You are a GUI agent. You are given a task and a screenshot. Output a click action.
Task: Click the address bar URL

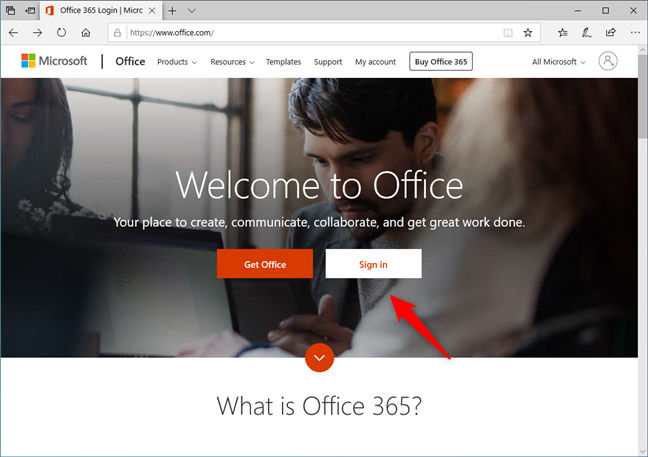(172, 33)
